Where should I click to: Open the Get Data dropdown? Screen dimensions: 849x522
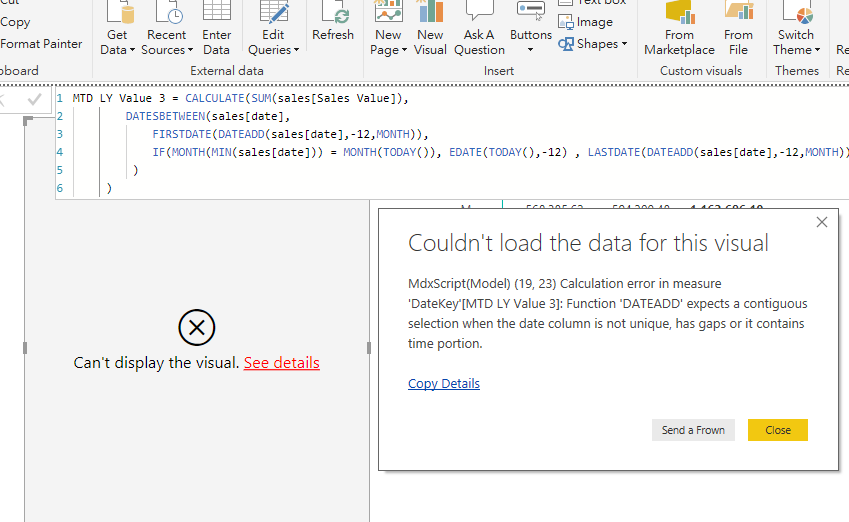click(117, 42)
